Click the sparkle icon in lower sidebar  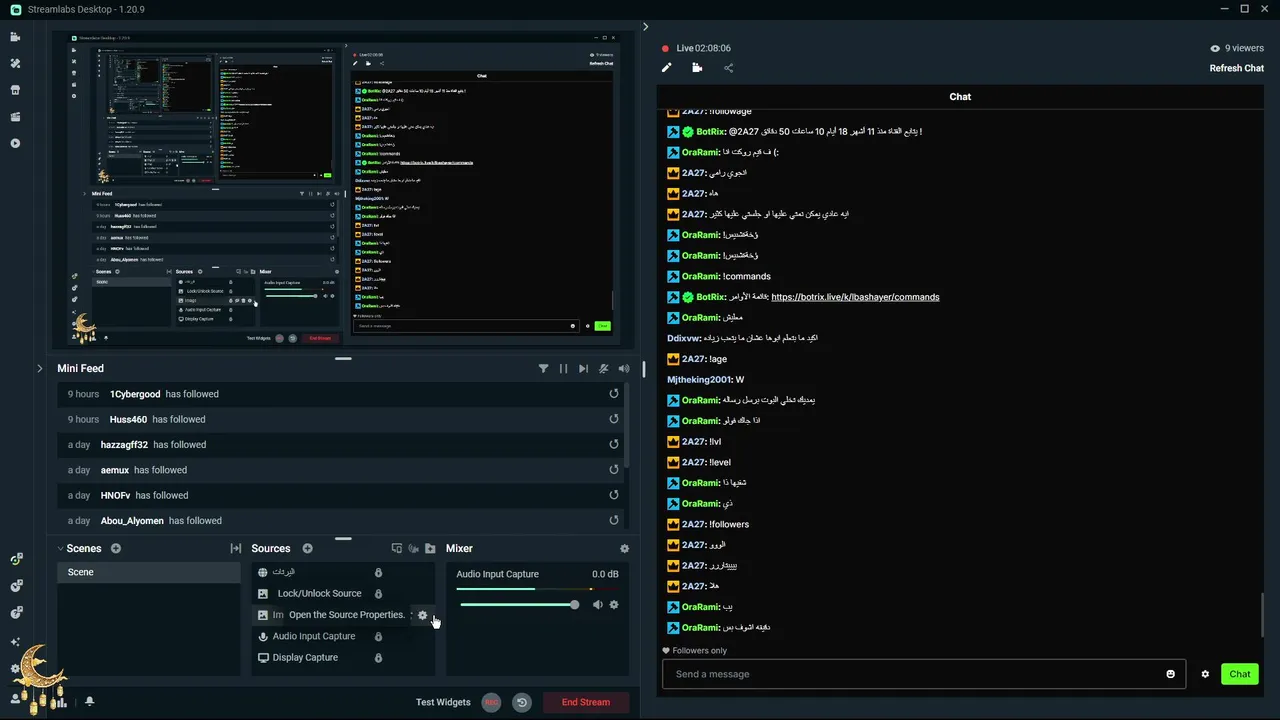[15, 641]
